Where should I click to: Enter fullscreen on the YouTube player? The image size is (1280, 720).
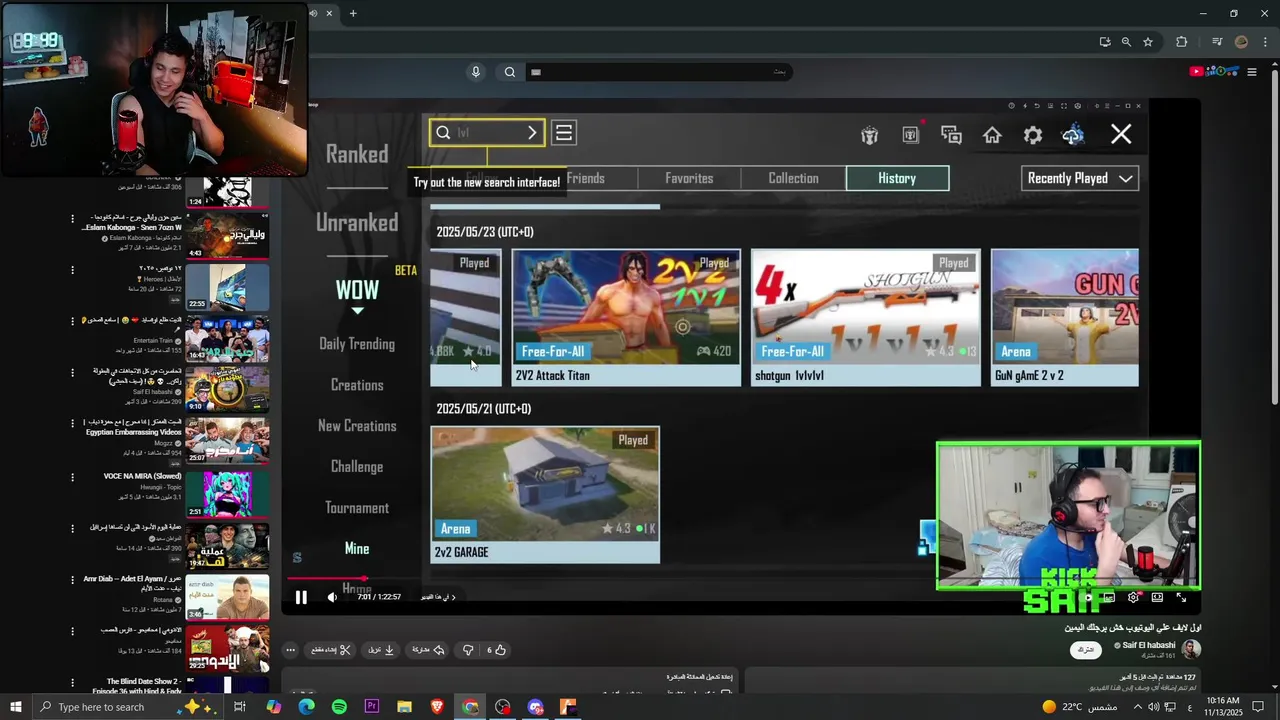click(1181, 598)
